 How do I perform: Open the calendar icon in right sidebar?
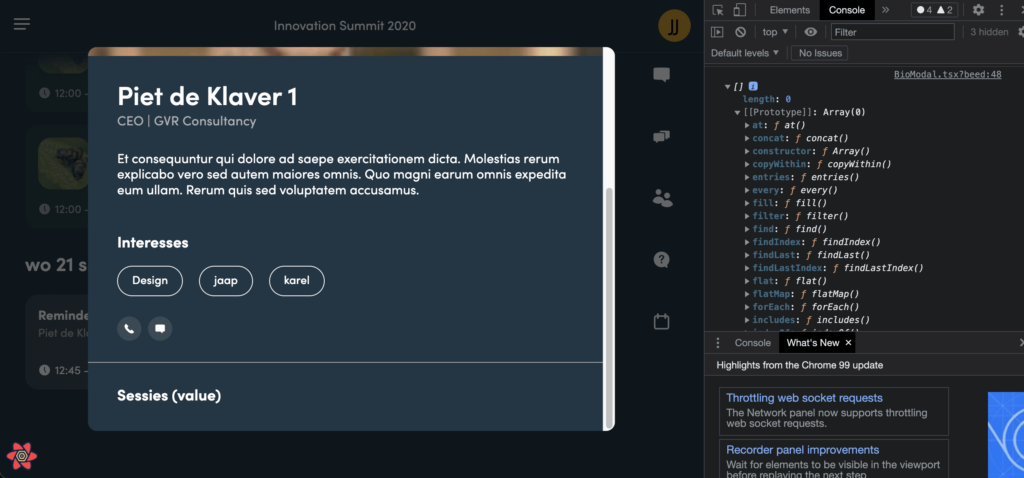pos(661,322)
